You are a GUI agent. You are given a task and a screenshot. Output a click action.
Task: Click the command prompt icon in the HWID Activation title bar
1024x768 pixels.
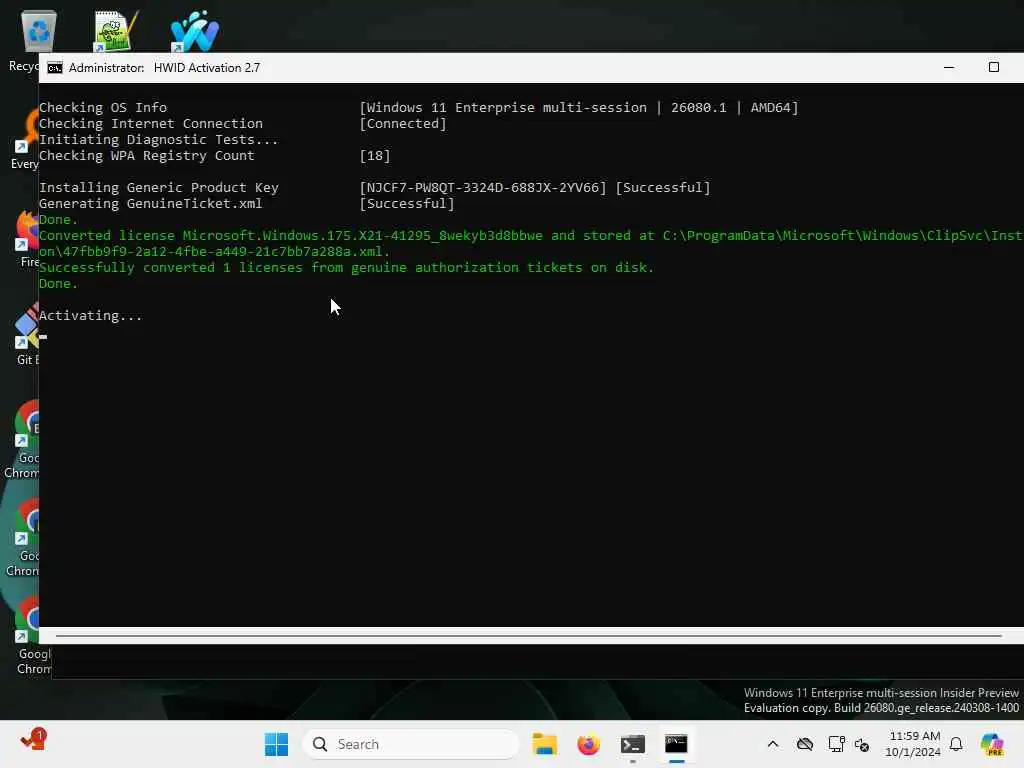[55, 68]
